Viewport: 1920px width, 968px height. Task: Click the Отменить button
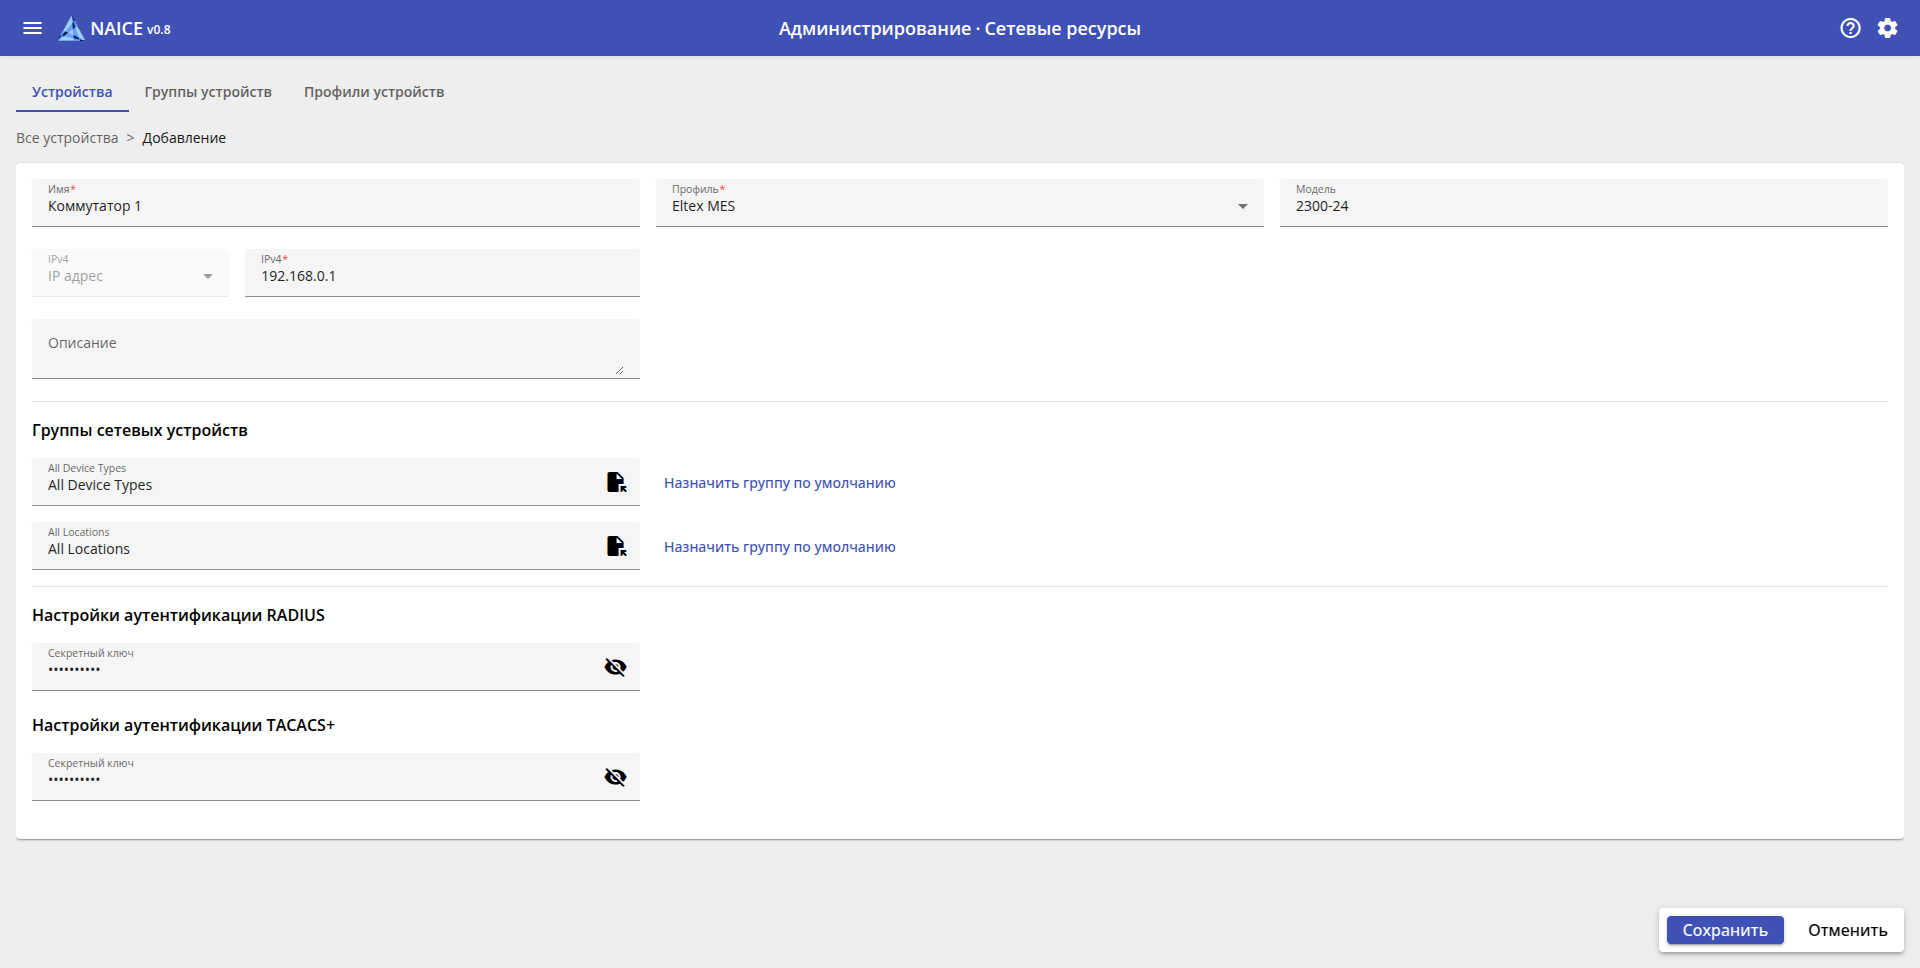coord(1848,930)
